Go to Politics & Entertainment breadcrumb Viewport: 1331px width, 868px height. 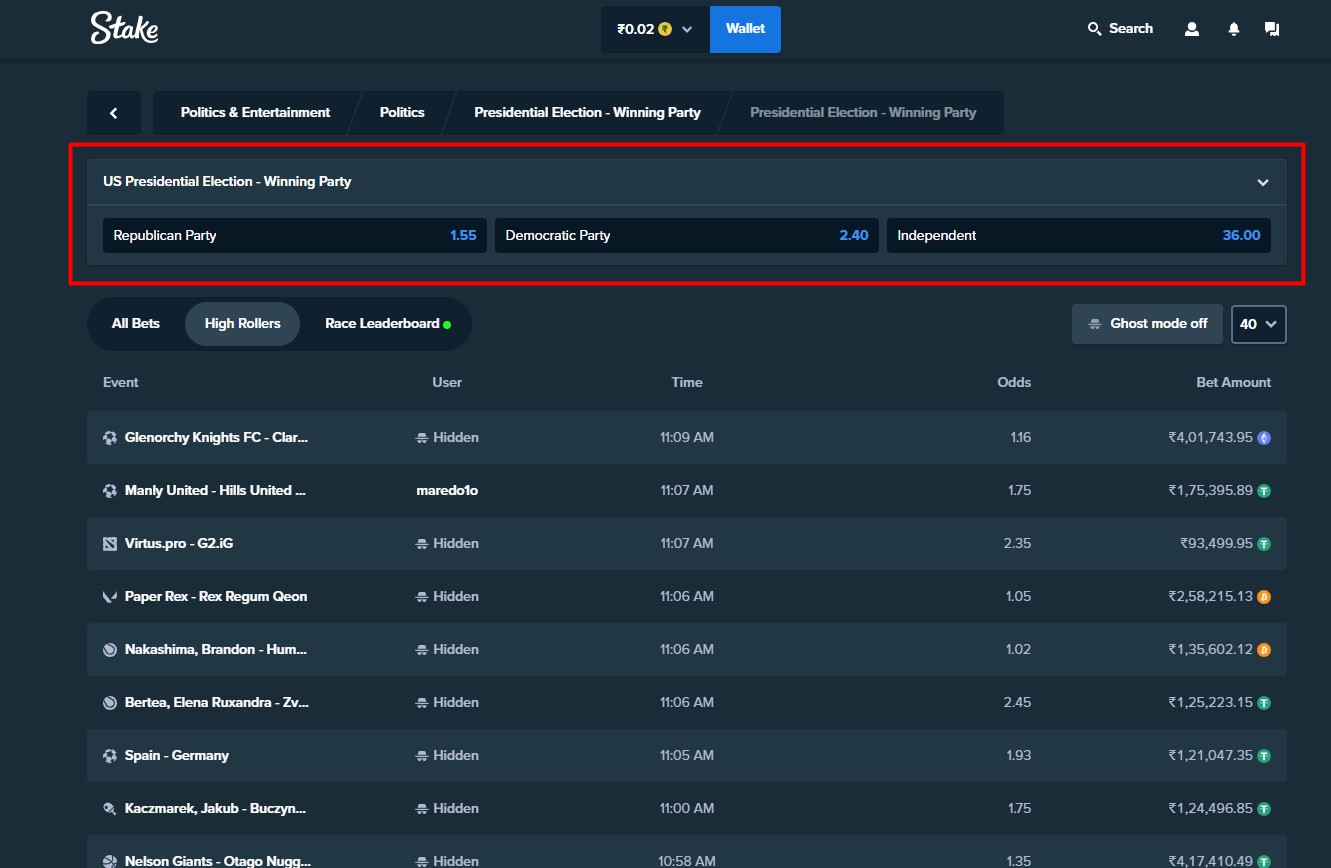pos(255,113)
